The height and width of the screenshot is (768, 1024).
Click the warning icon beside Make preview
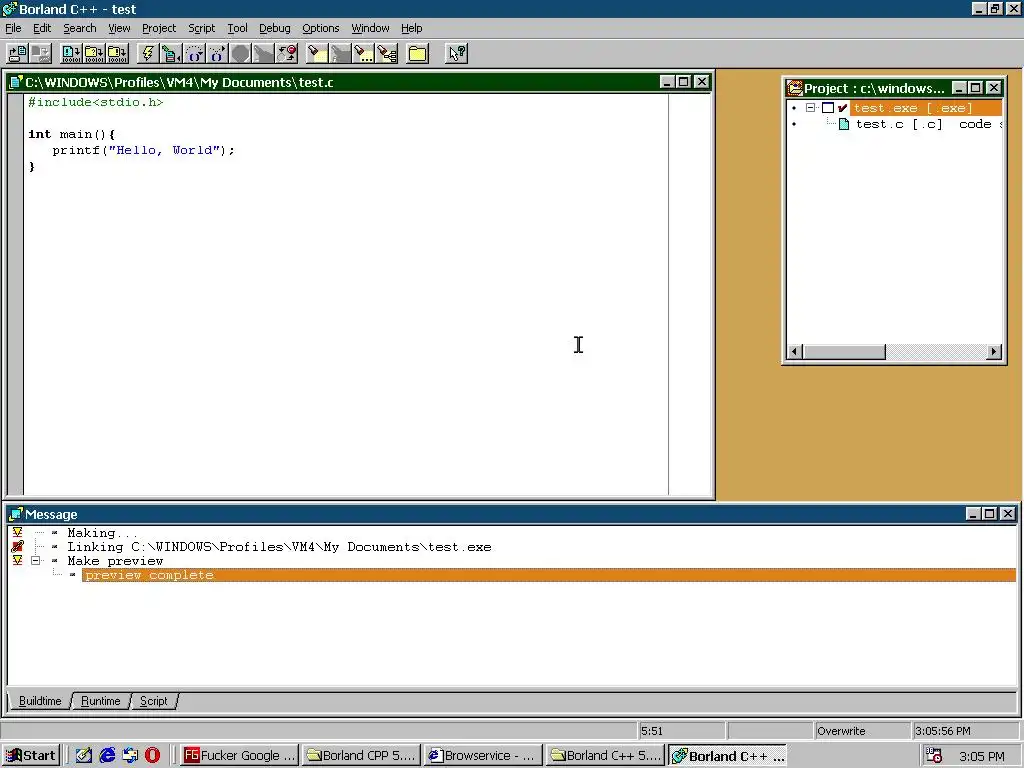click(18, 561)
